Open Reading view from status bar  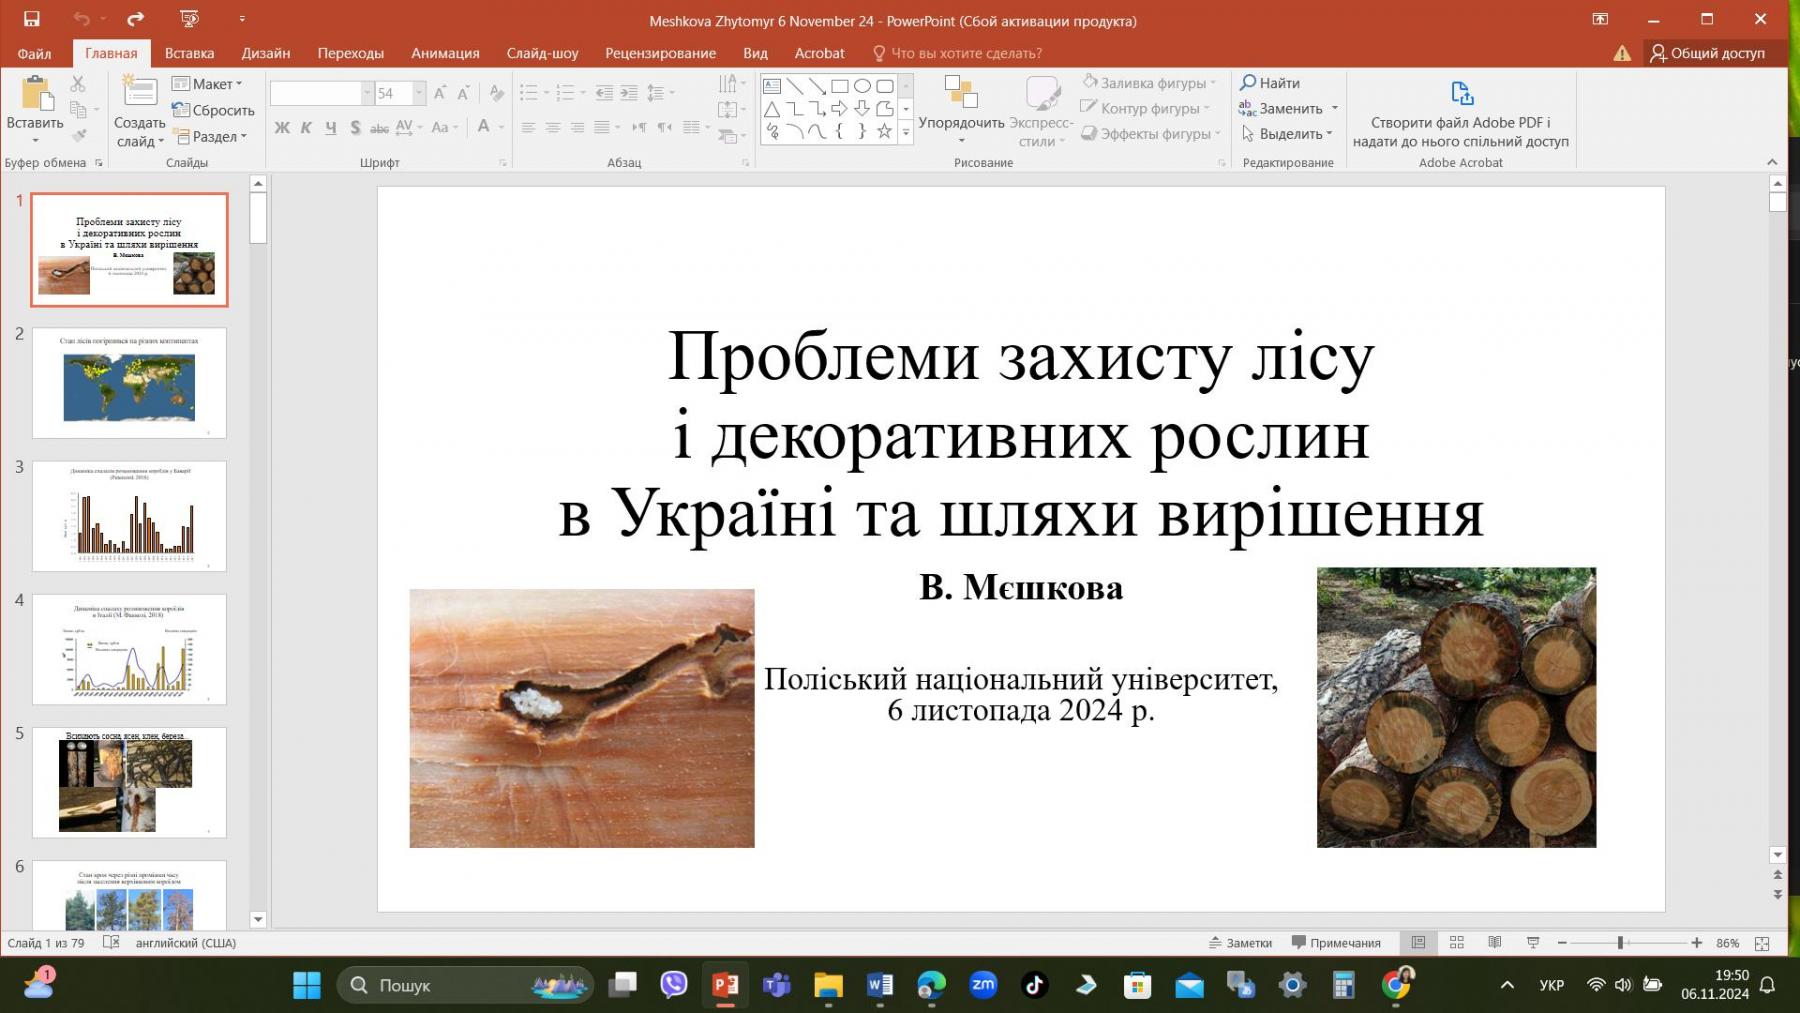1495,943
